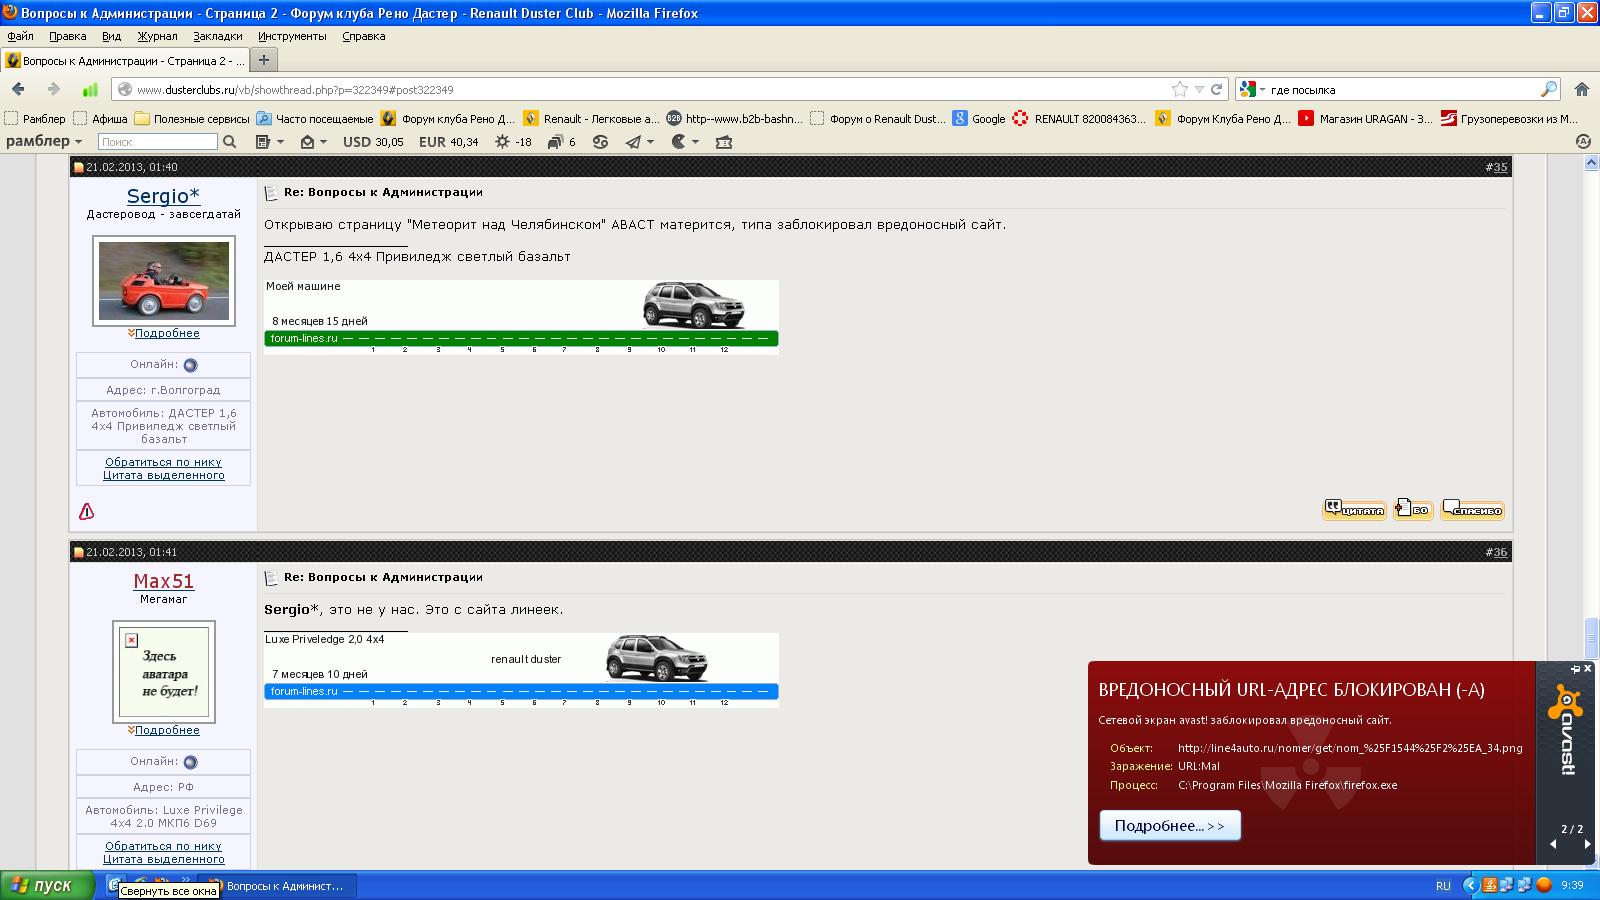This screenshot has height=900, width=1600.
Task: Open Sergio* user profile link
Action: (163, 196)
